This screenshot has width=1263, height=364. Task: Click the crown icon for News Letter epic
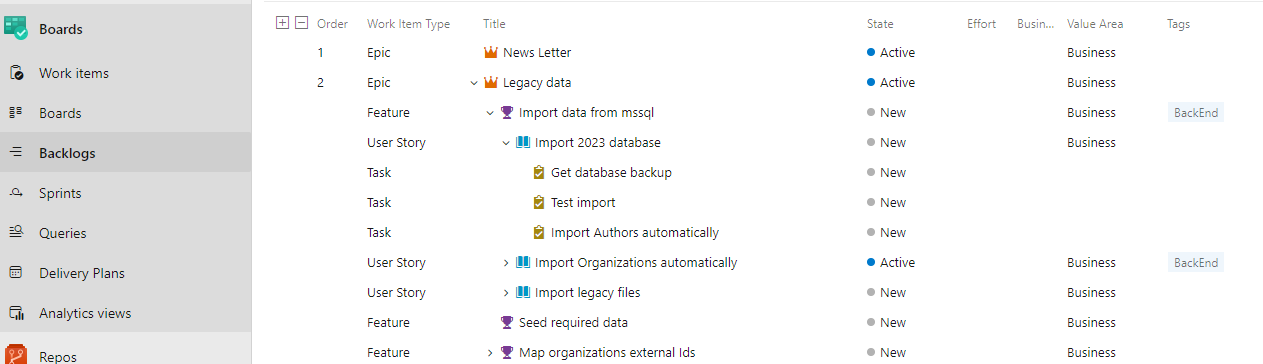click(x=490, y=52)
